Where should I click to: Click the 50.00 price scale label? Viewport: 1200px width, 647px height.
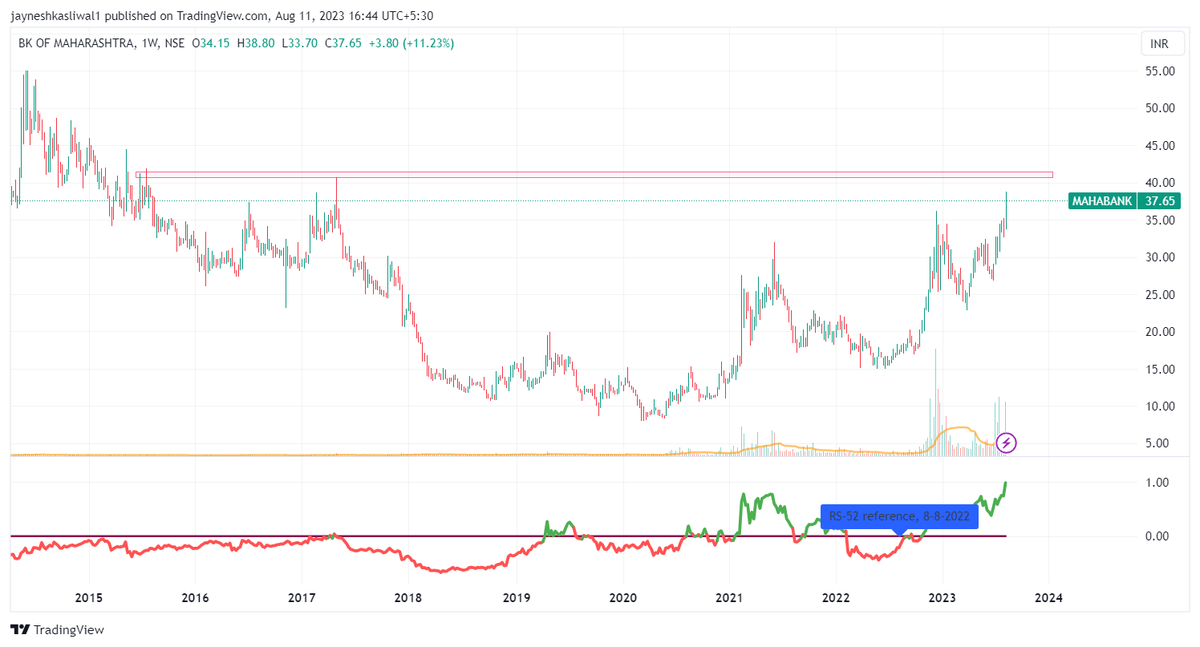[1160, 108]
